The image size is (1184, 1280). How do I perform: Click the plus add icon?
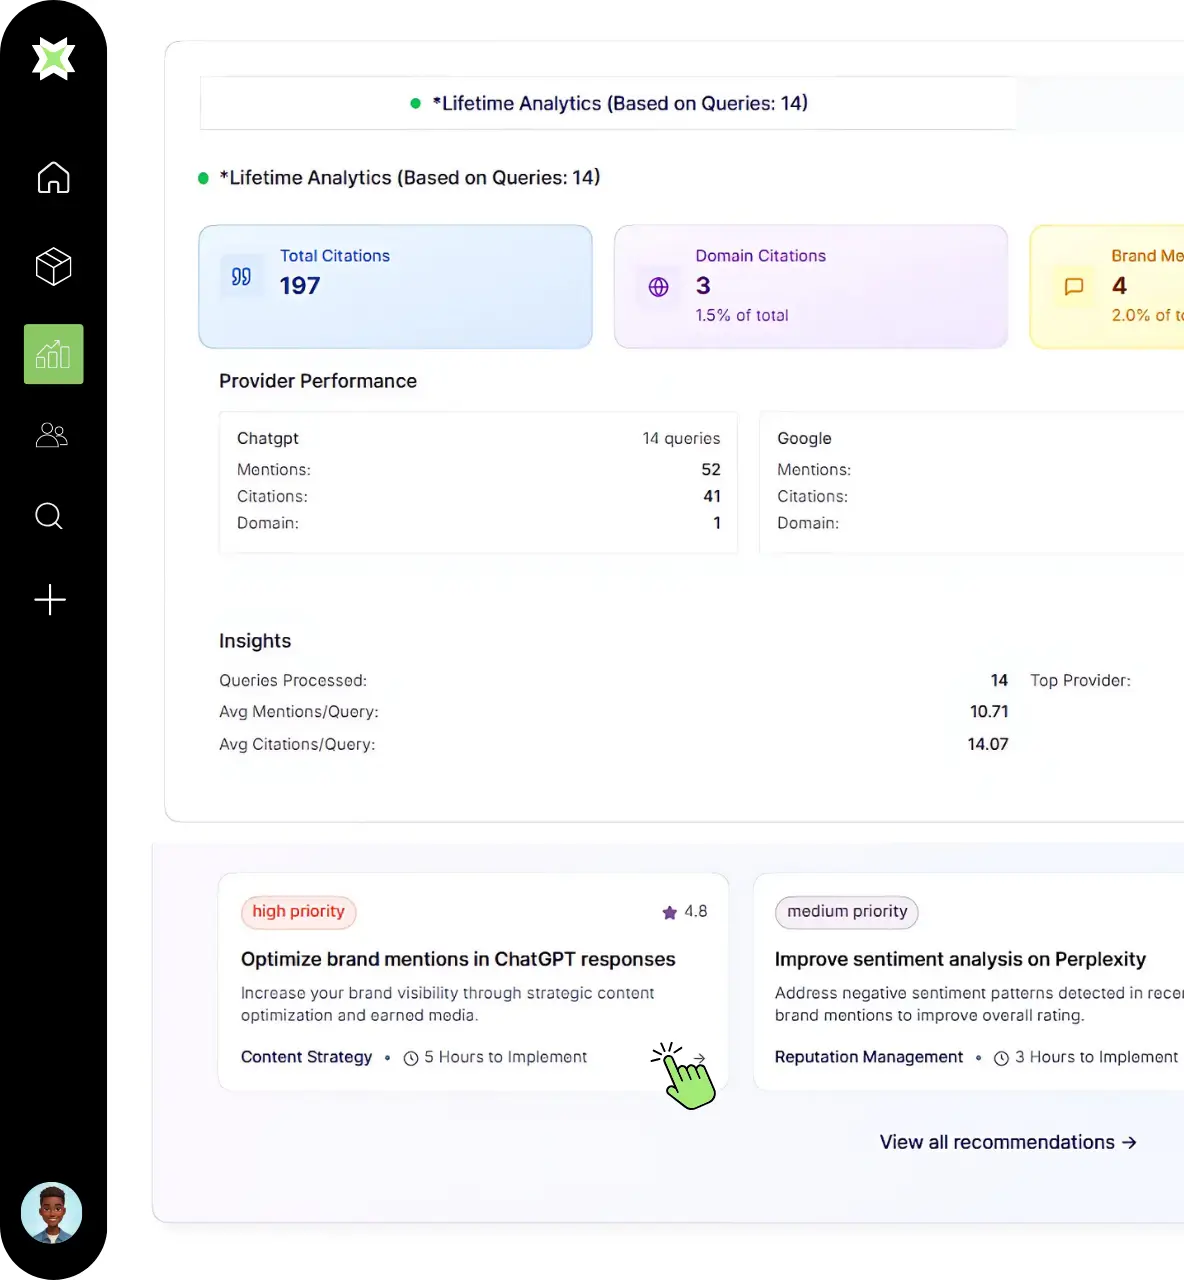50,600
